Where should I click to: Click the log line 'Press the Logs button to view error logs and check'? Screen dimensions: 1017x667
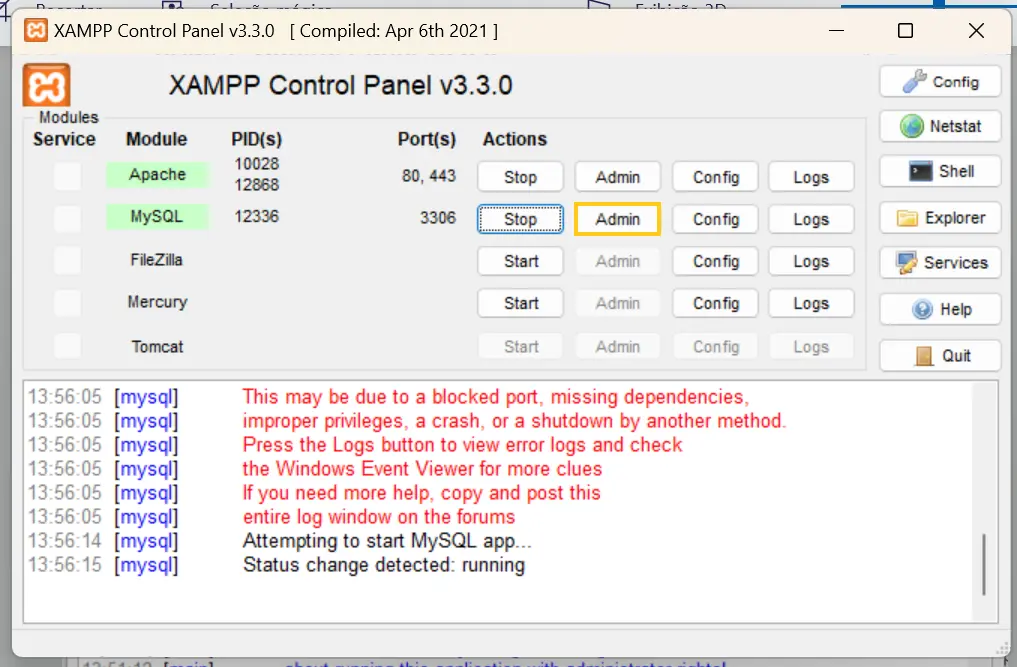pos(462,444)
